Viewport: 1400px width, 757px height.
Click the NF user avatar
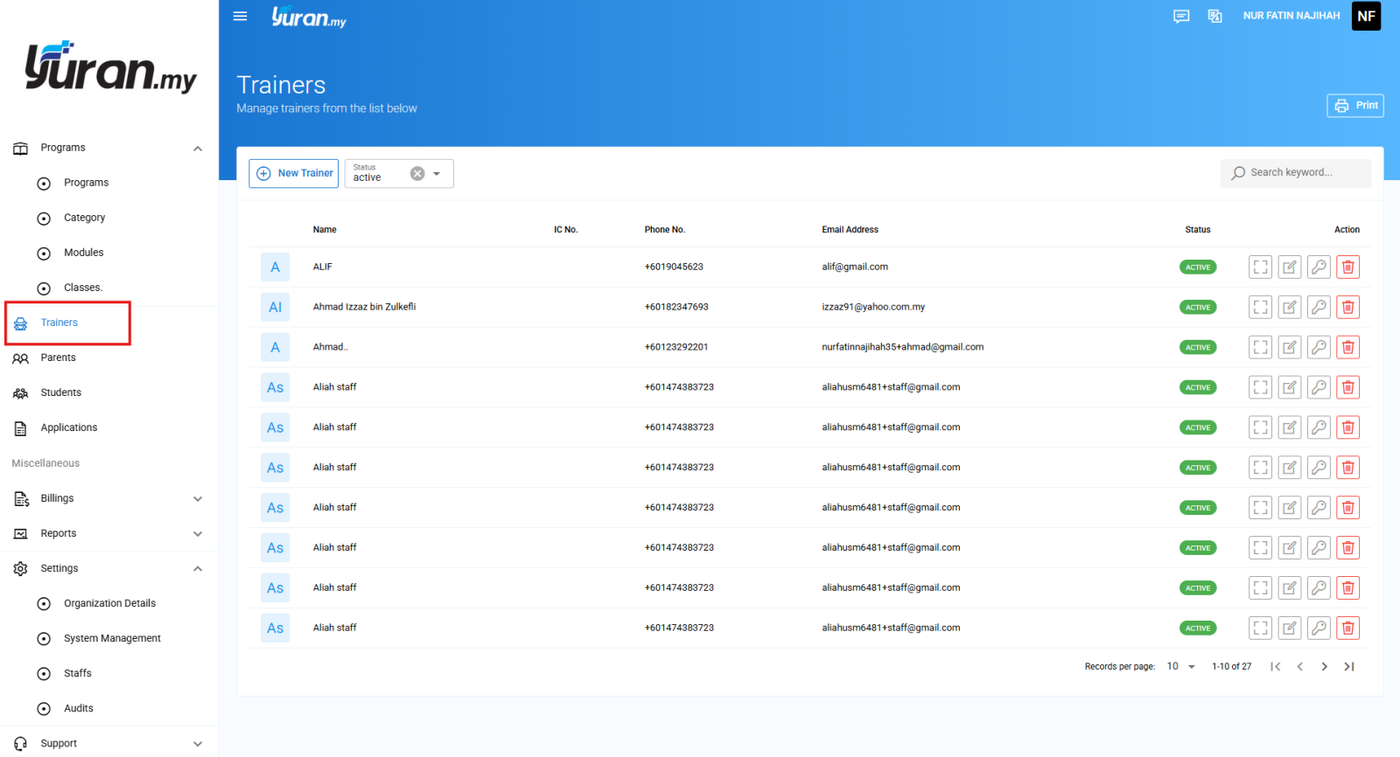[1366, 16]
